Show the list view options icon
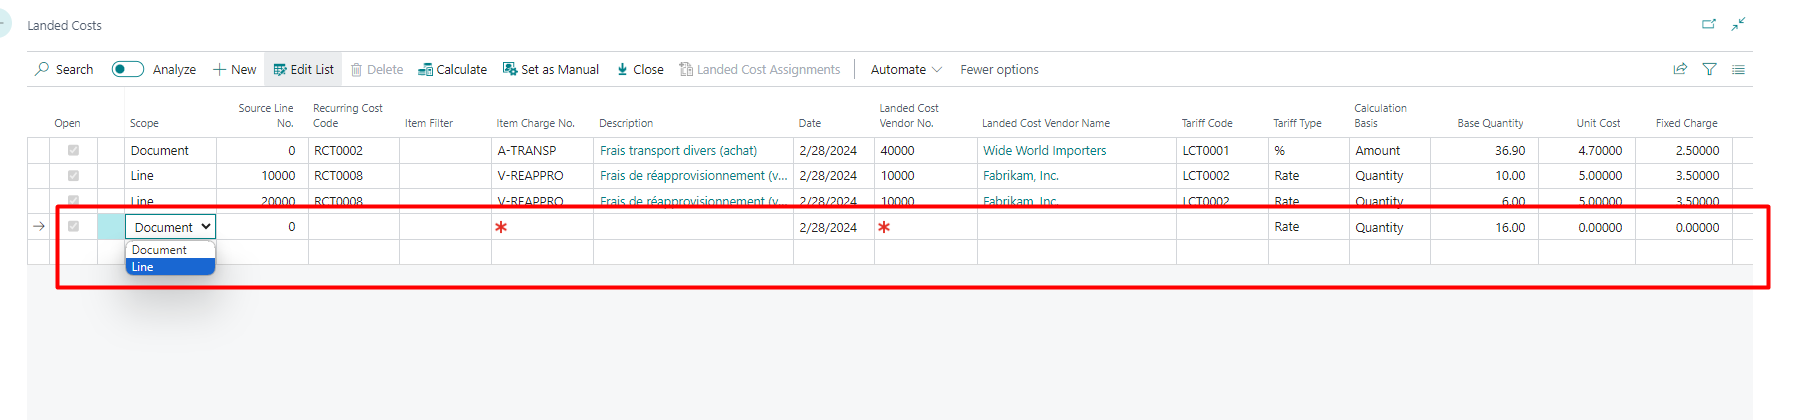 click(x=1738, y=69)
